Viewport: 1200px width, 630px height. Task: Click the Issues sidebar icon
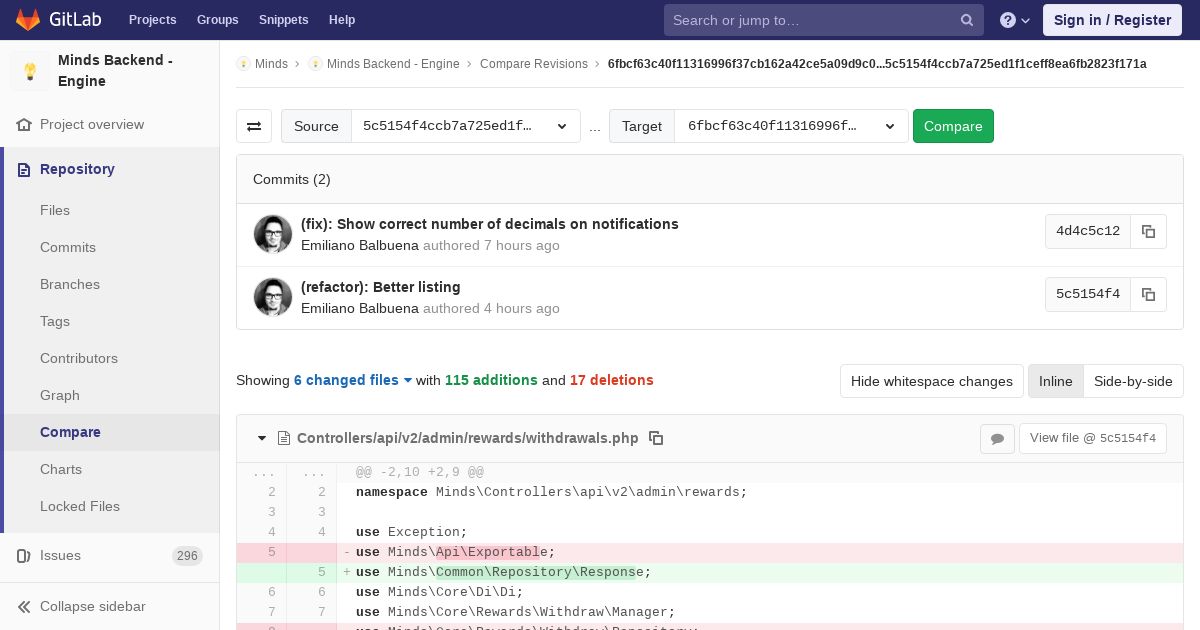click(24, 556)
